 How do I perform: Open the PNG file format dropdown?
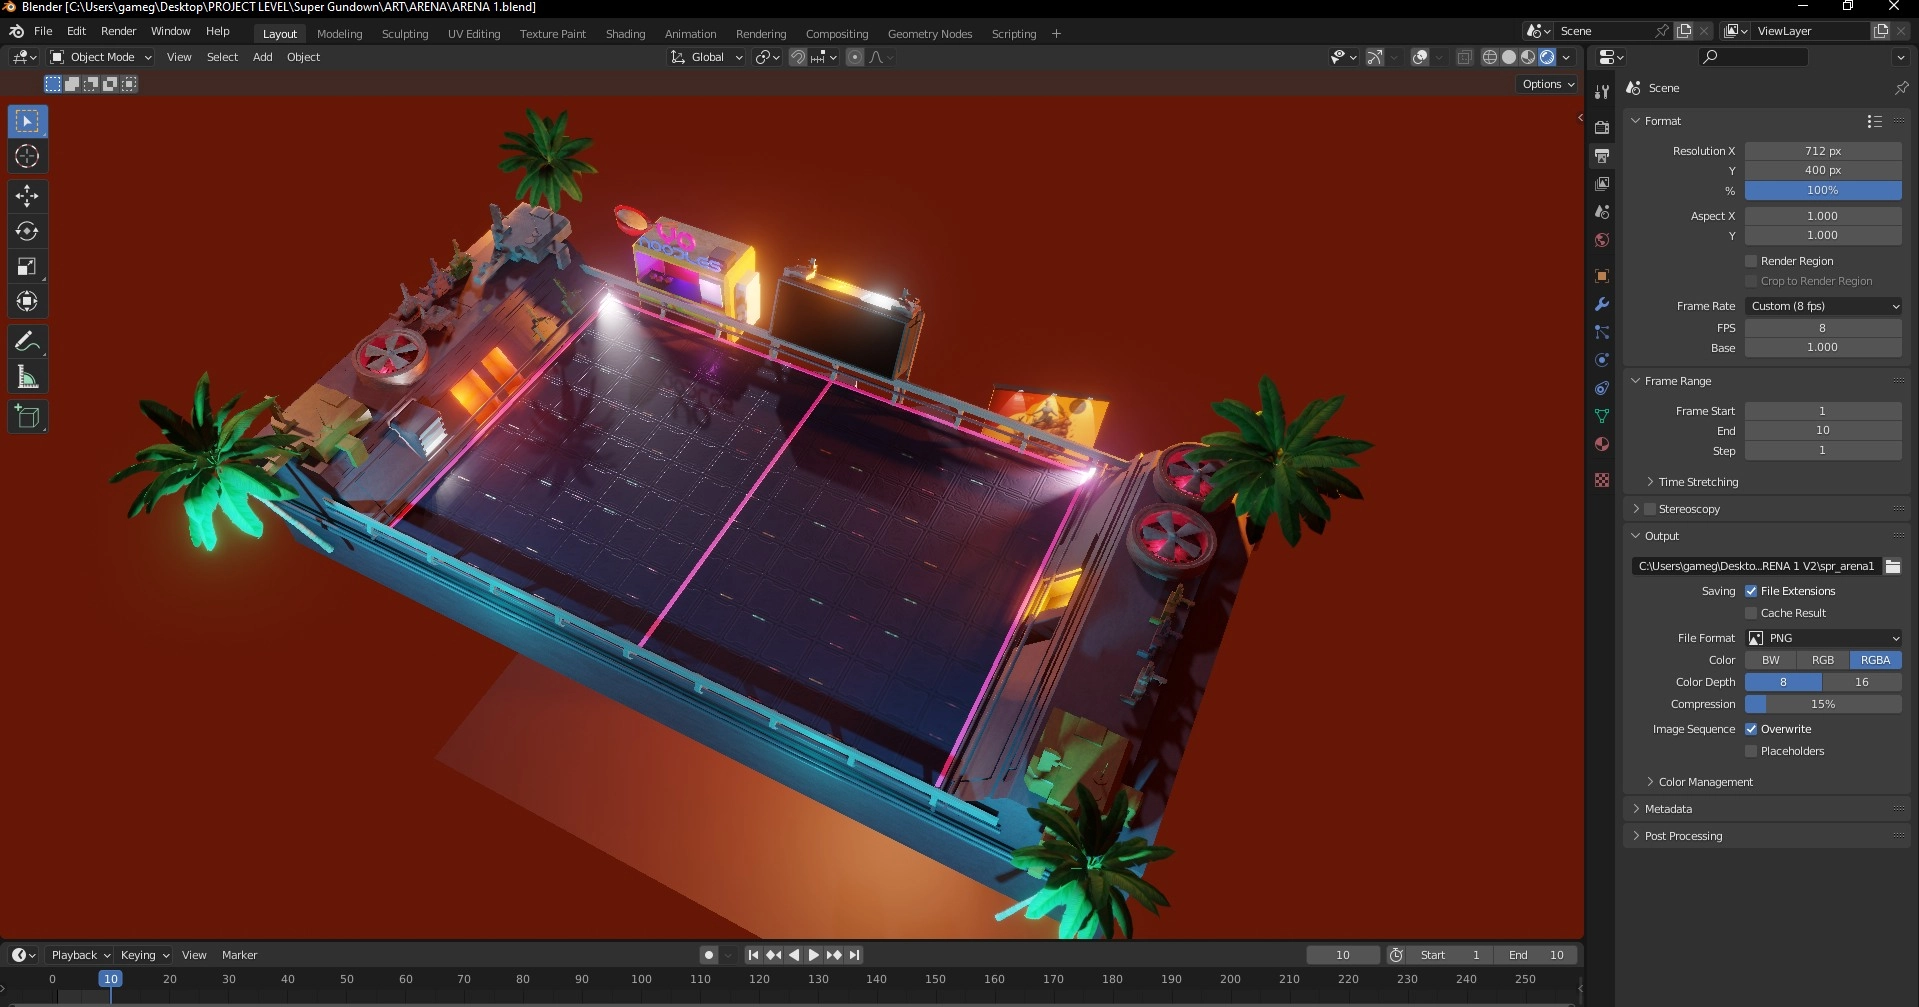pyautogui.click(x=1822, y=638)
